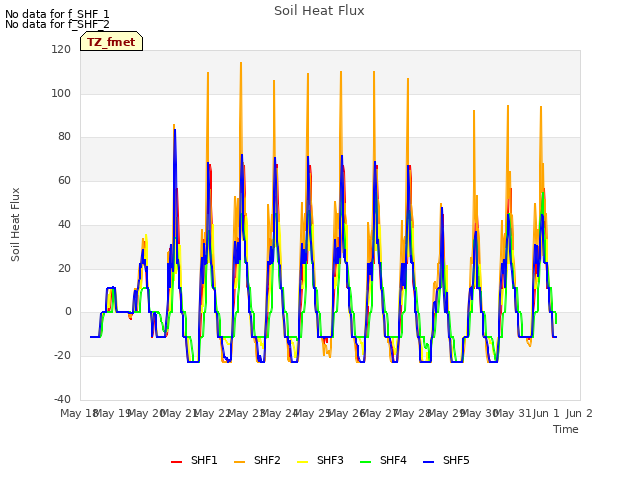Click the 40 y-axis tick label
The height and width of the screenshot is (480, 640).
[64, 224]
